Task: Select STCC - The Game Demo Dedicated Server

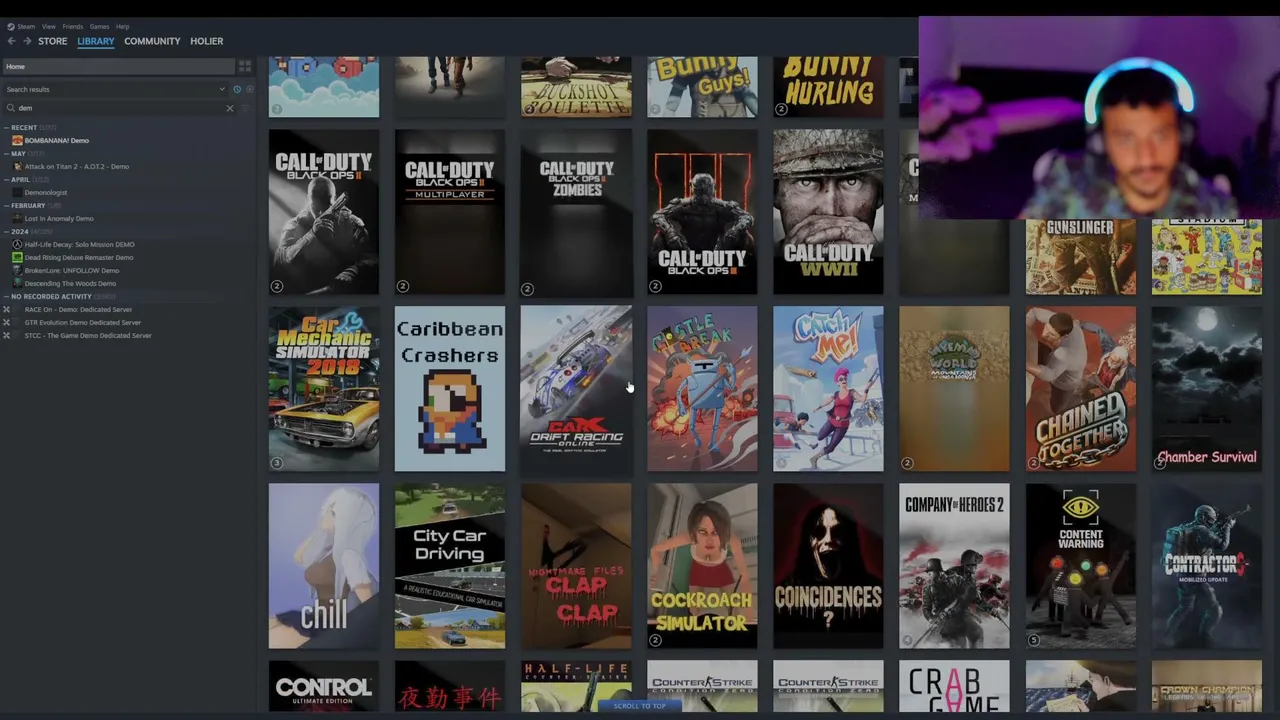Action: (x=88, y=336)
